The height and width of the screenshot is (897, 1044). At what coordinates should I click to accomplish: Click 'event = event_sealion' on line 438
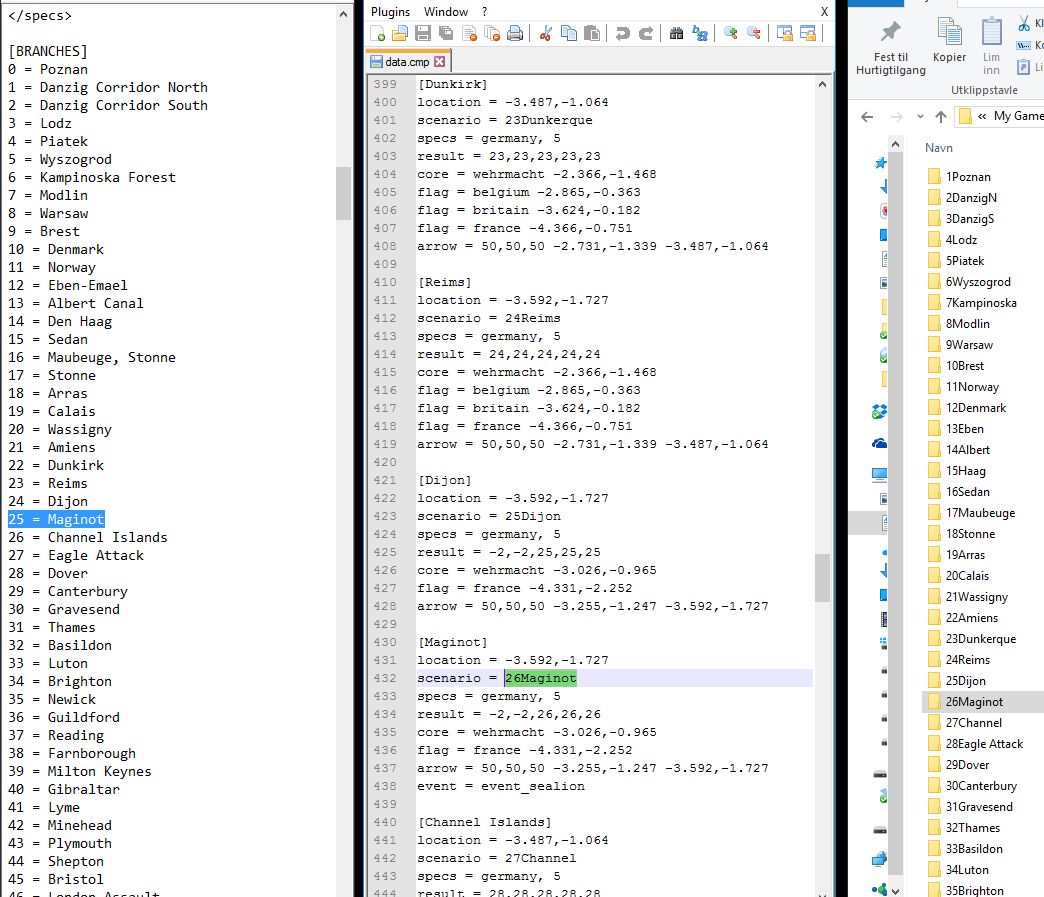[501, 786]
